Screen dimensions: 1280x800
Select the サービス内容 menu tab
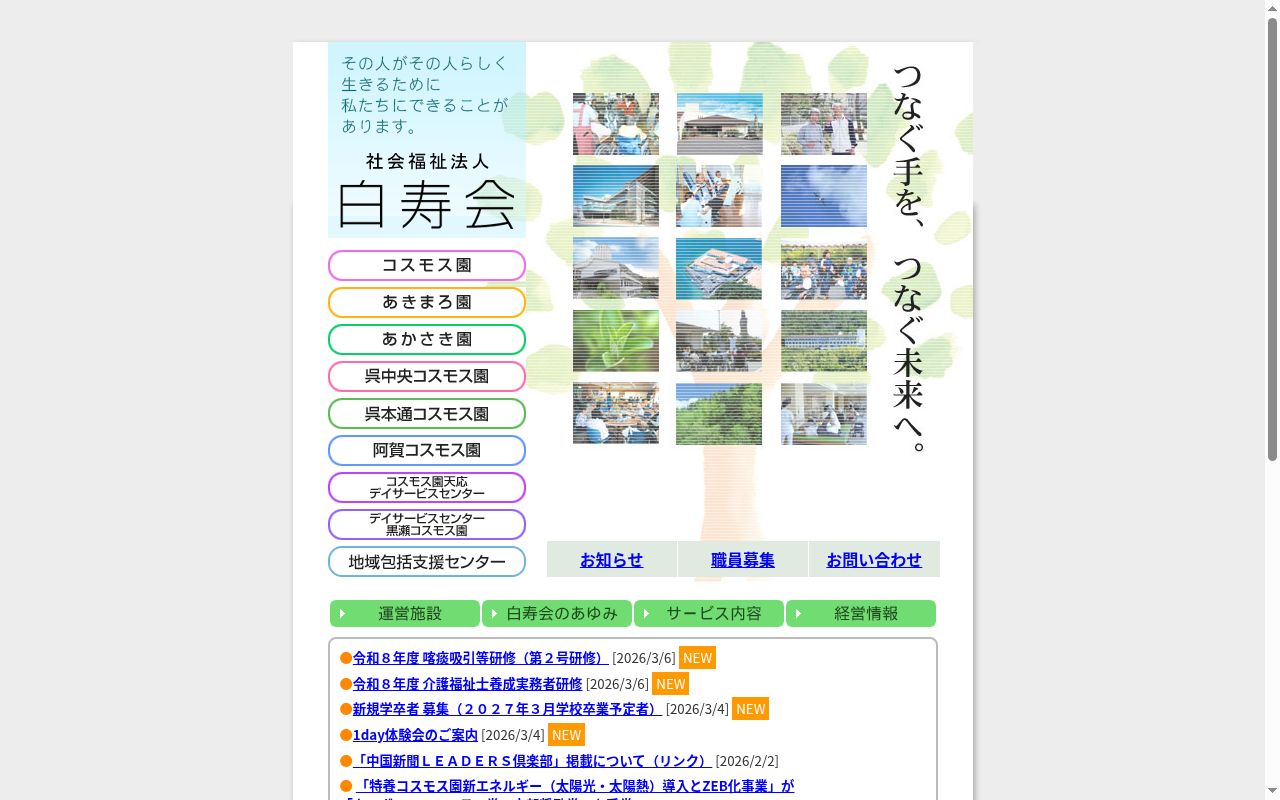[x=709, y=613]
